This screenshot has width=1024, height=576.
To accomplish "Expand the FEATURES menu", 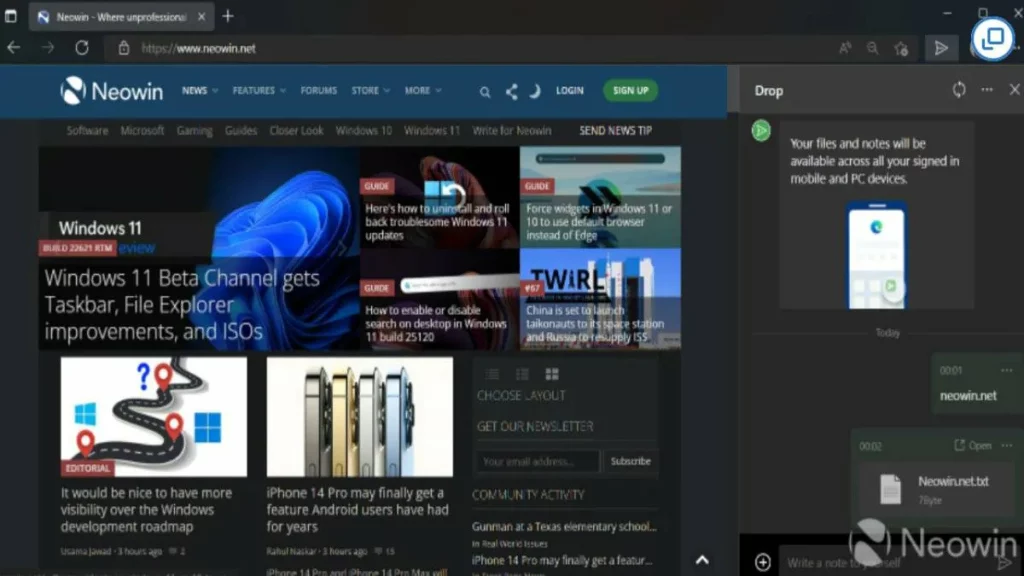I will [x=259, y=90].
